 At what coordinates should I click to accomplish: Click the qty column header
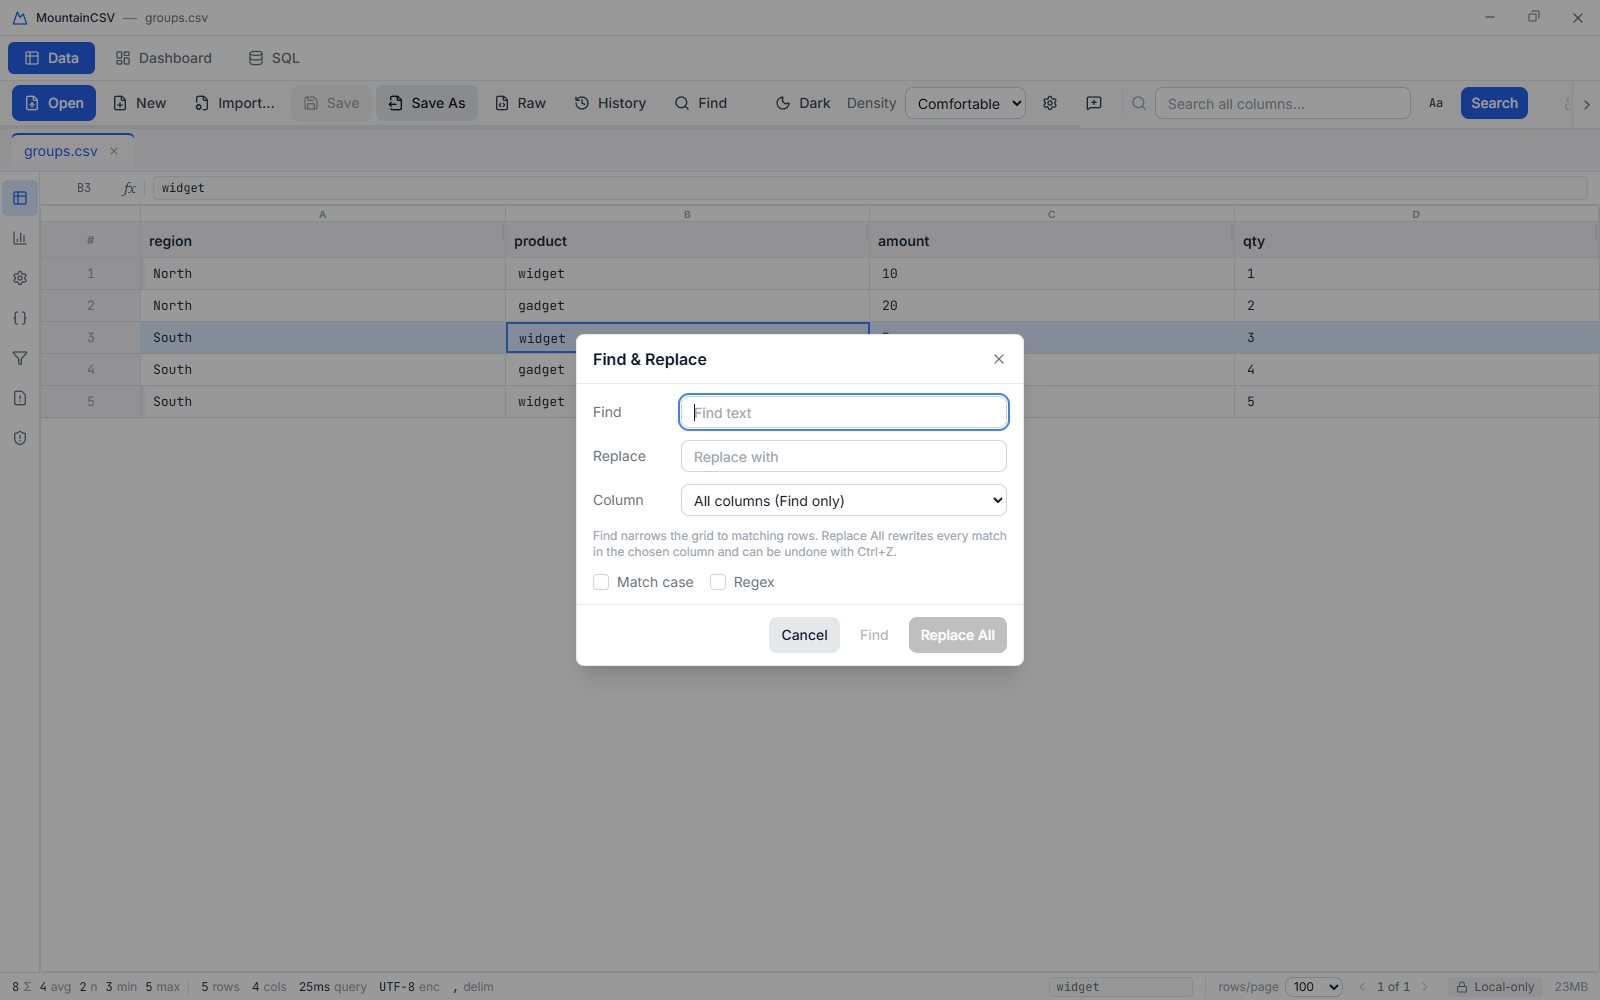pos(1416,241)
